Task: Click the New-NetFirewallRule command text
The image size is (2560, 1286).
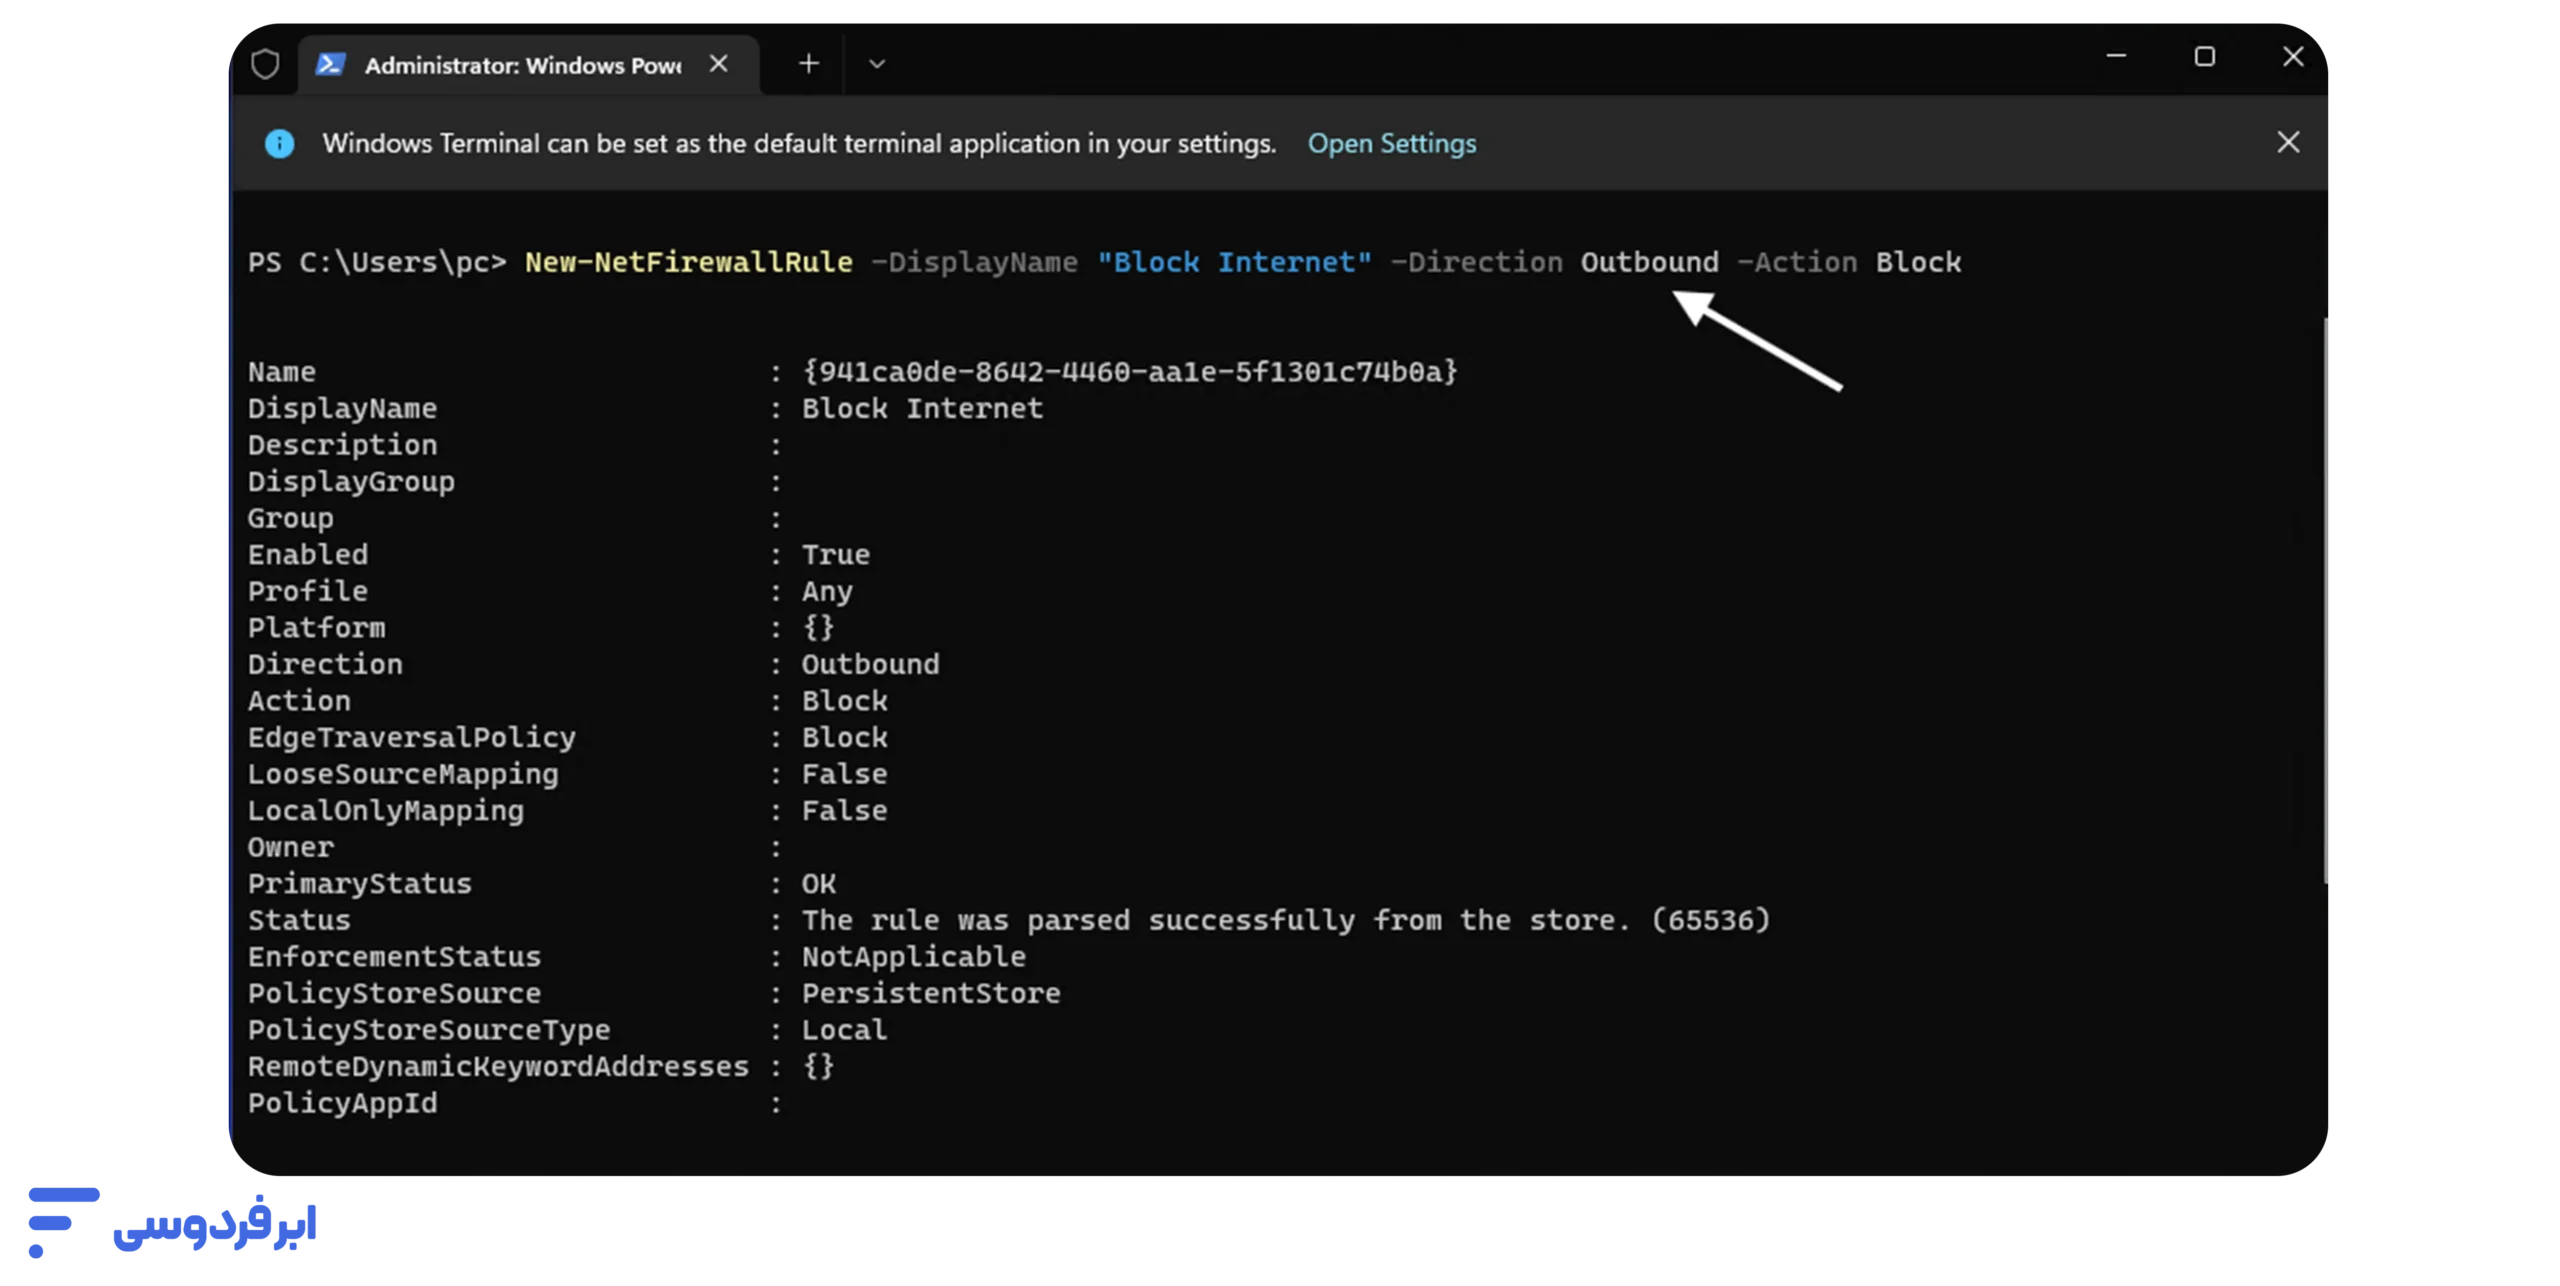Action: [688, 262]
